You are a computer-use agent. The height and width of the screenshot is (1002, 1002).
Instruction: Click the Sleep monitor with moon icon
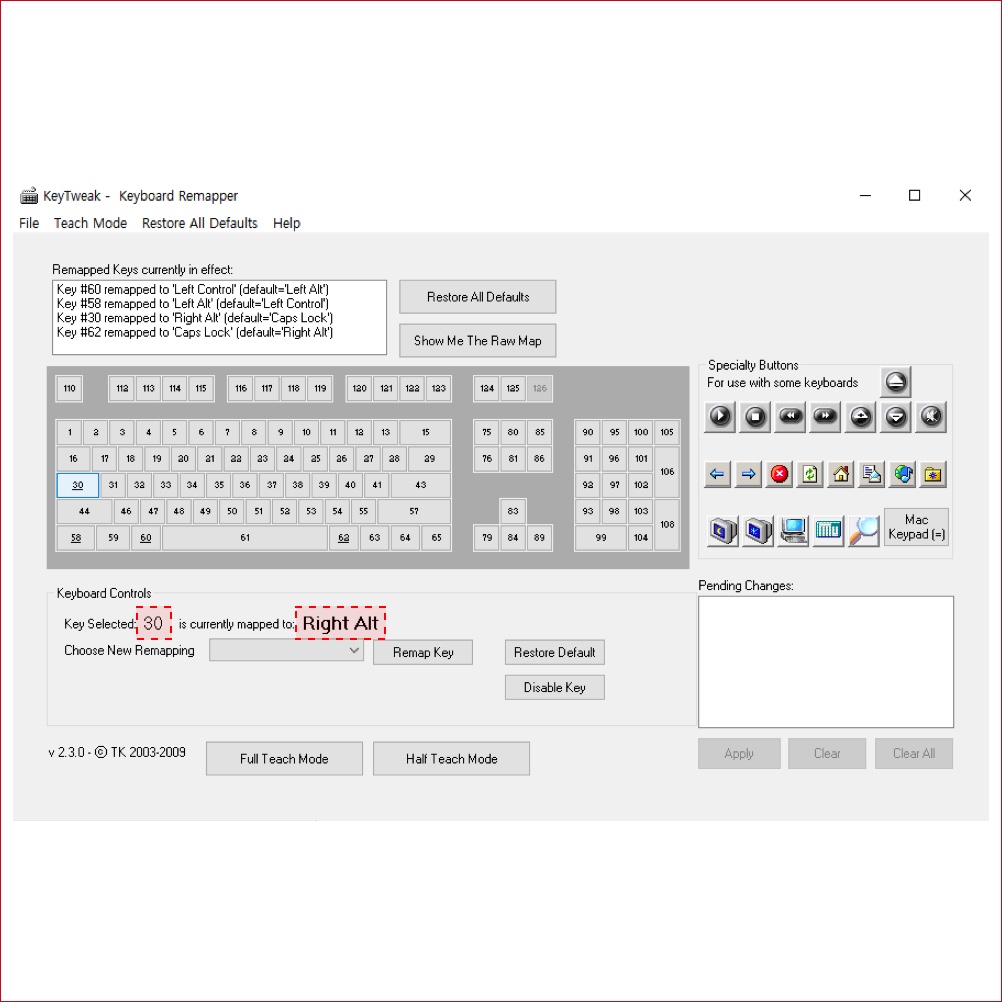click(723, 530)
